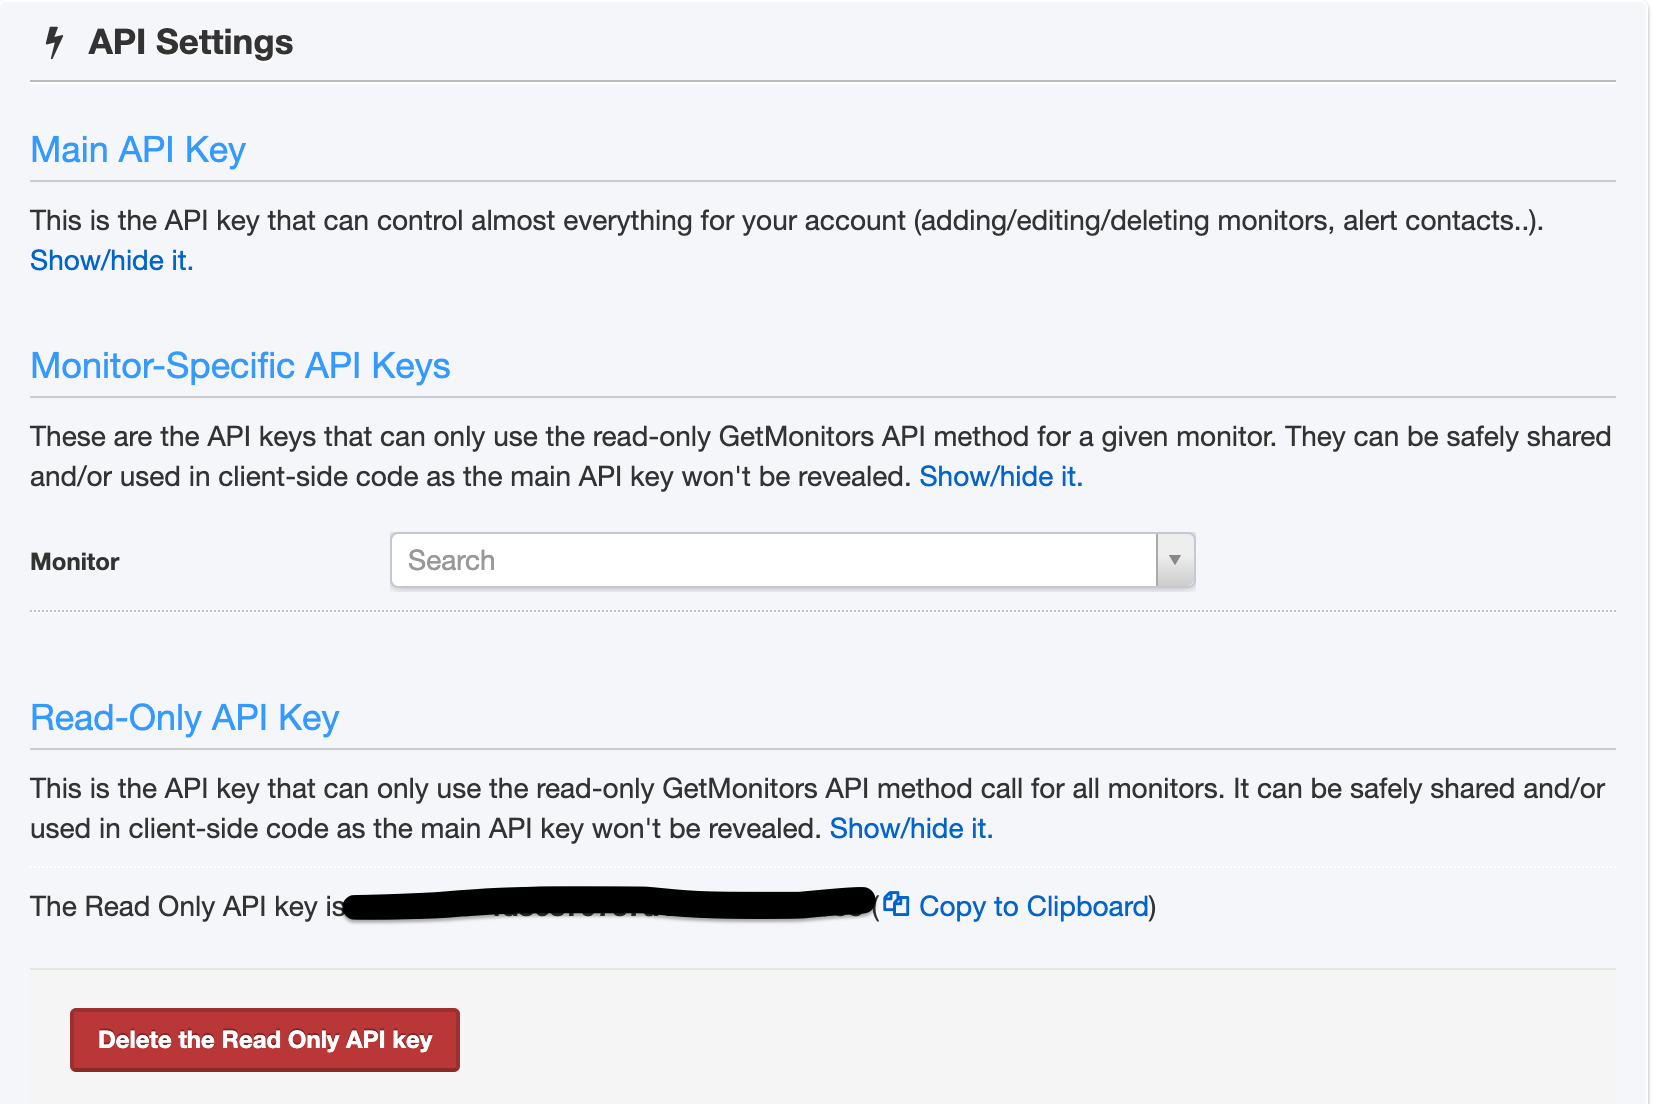Click the text 'The Read Only API key is'

(187, 906)
